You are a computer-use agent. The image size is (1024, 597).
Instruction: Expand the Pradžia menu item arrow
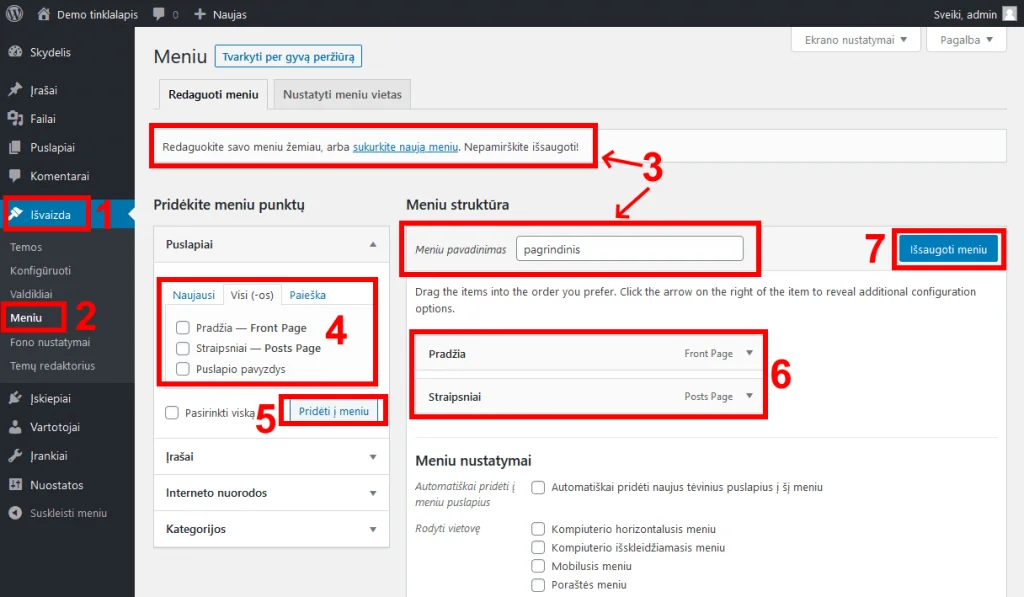click(750, 353)
